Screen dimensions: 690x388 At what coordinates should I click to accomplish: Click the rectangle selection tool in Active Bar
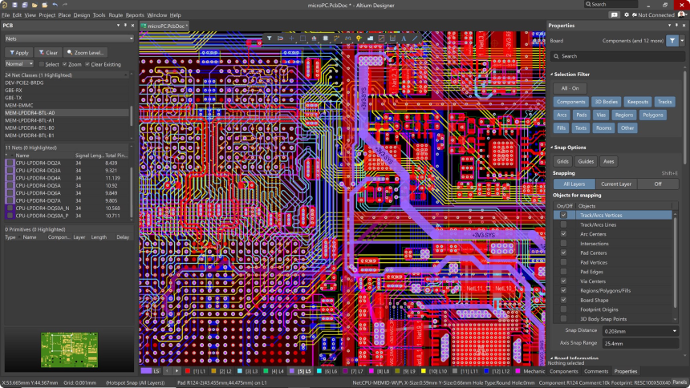click(303, 38)
